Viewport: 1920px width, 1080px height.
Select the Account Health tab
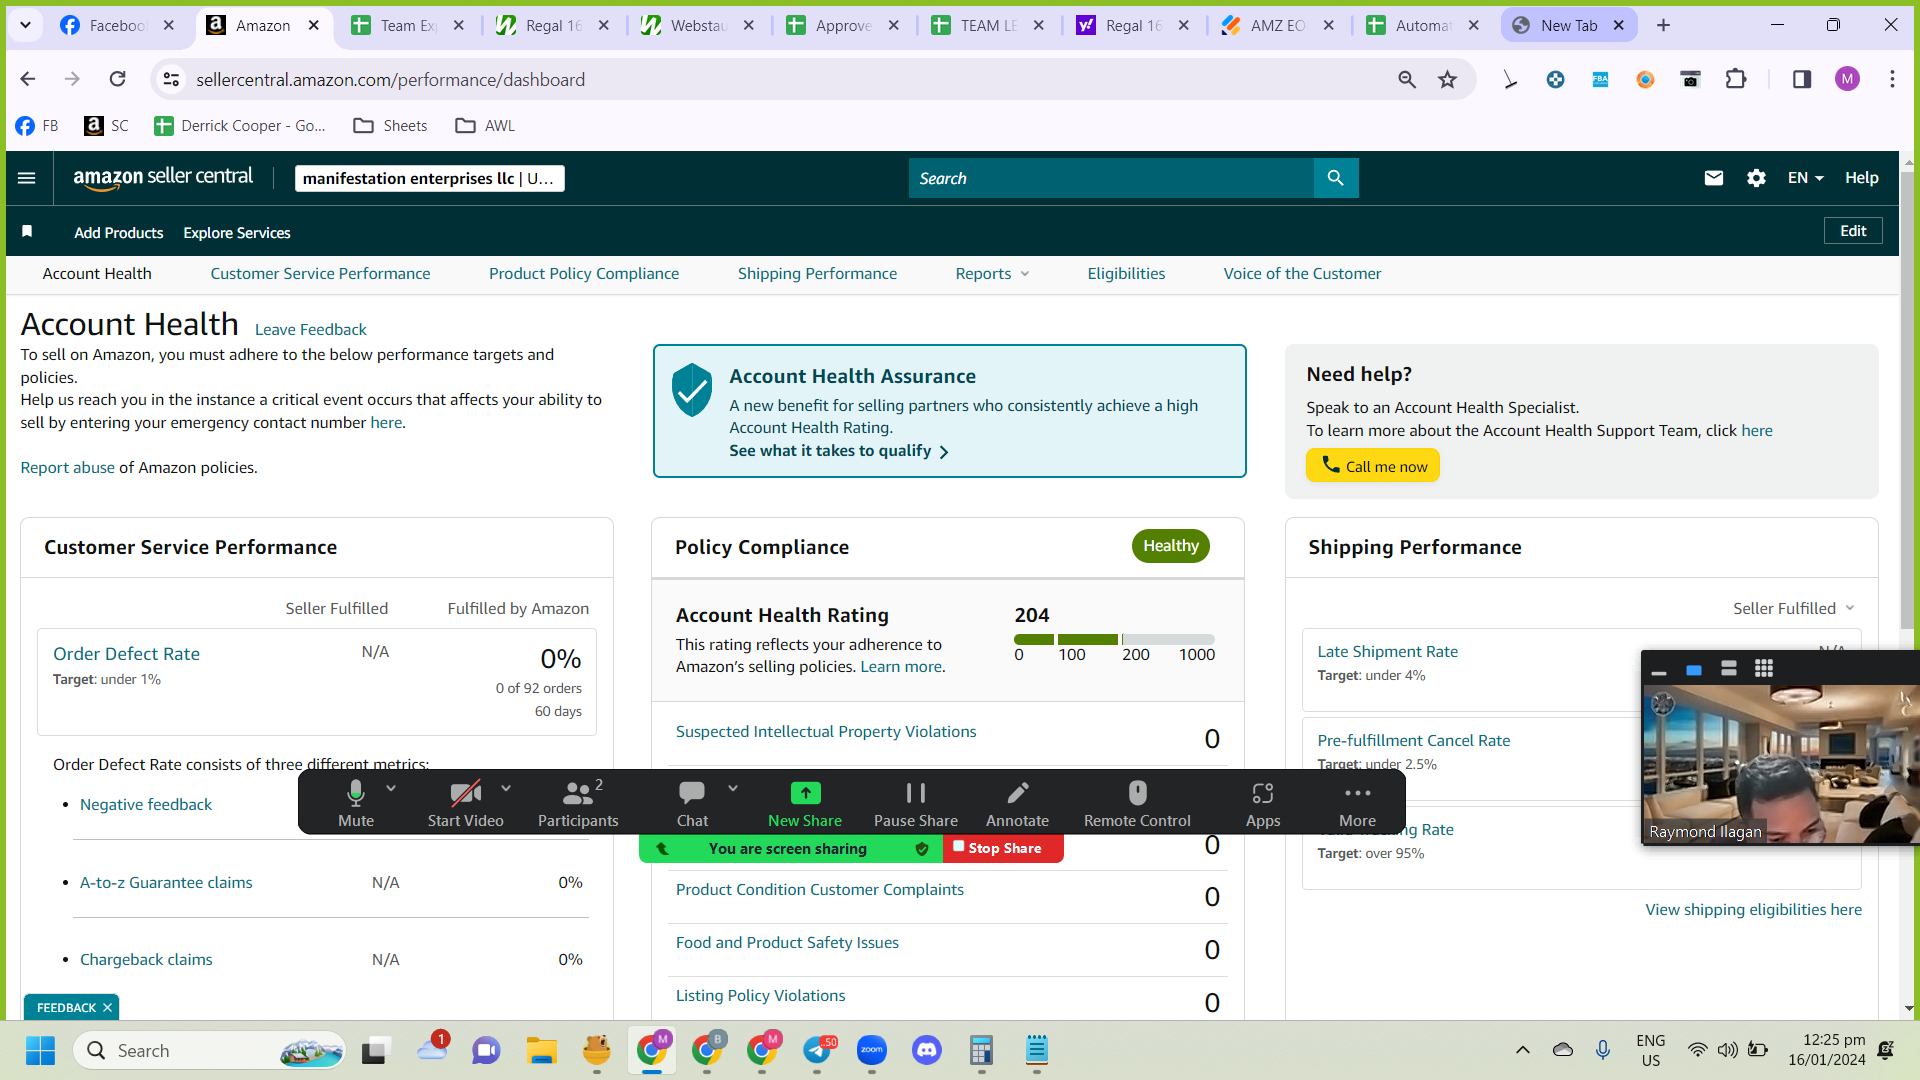pos(97,274)
